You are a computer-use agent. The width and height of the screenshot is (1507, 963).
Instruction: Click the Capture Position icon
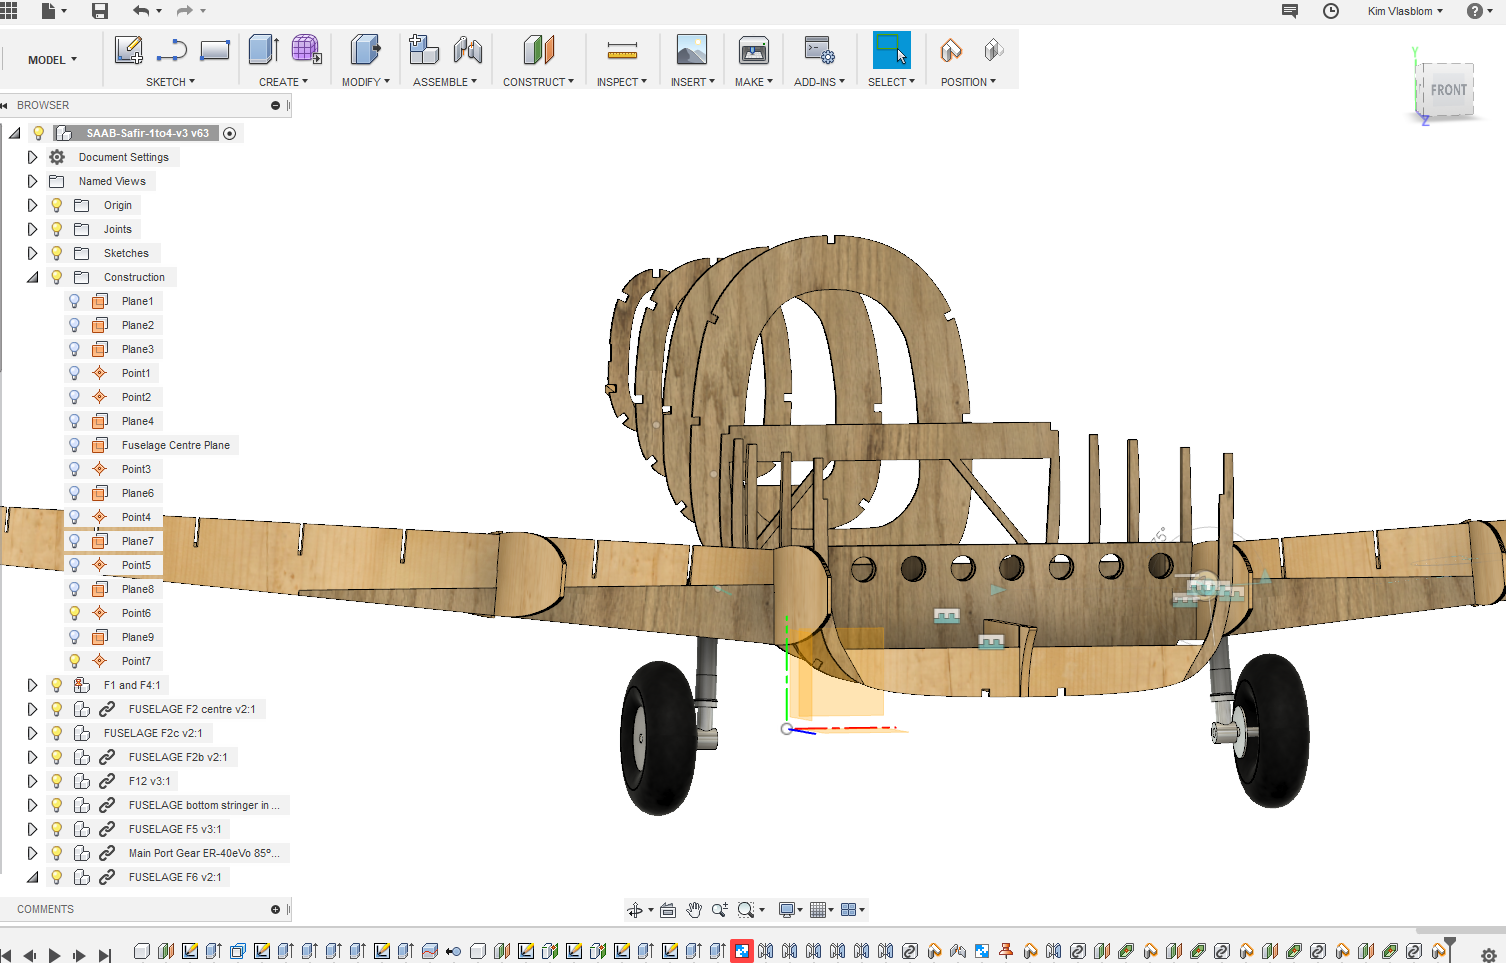click(951, 50)
